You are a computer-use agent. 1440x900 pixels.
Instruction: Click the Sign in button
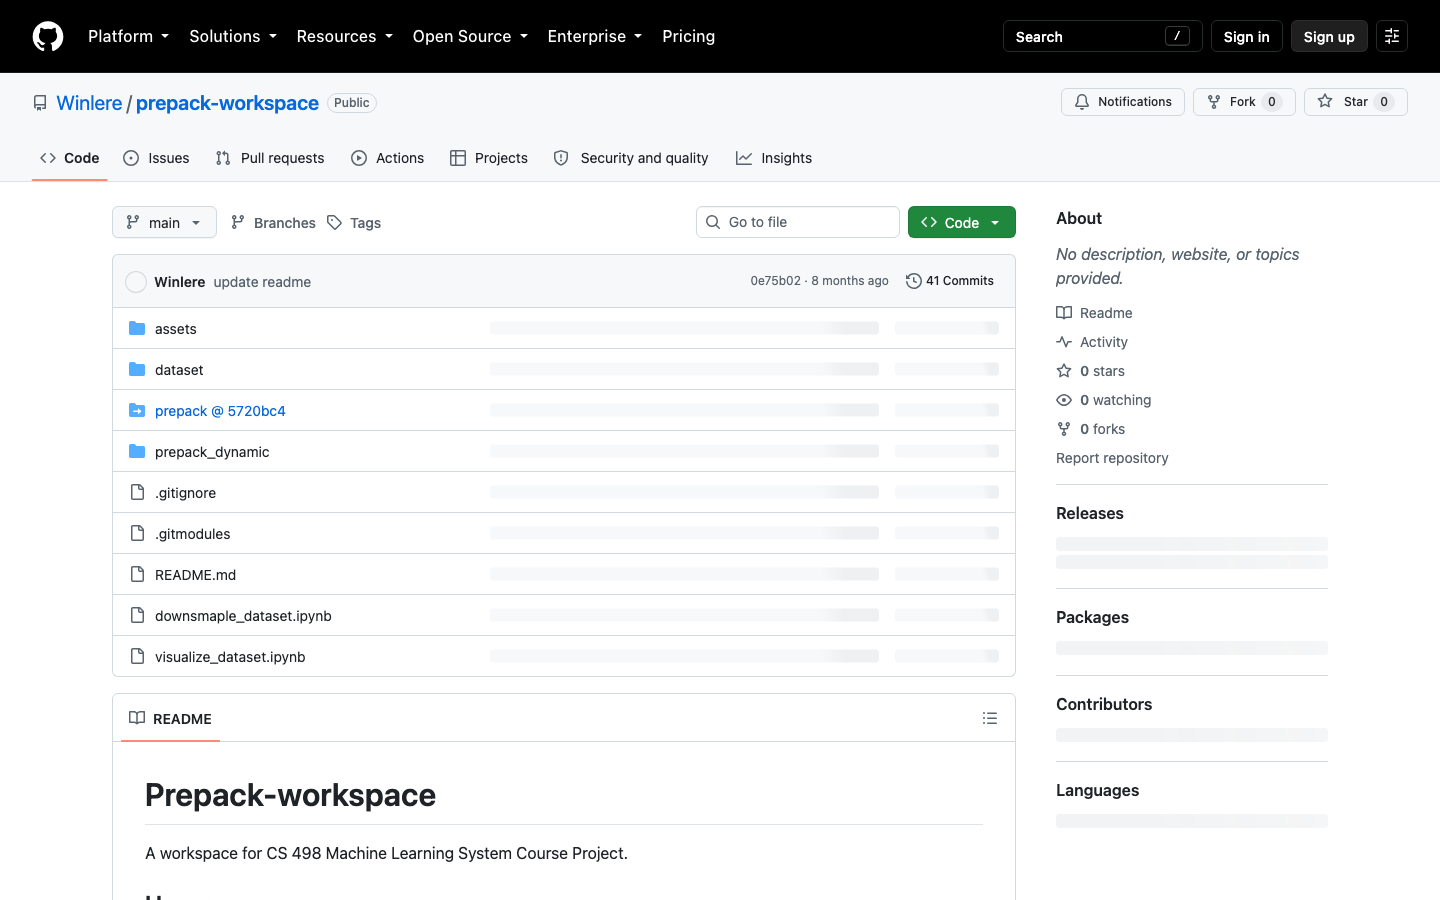click(1246, 36)
